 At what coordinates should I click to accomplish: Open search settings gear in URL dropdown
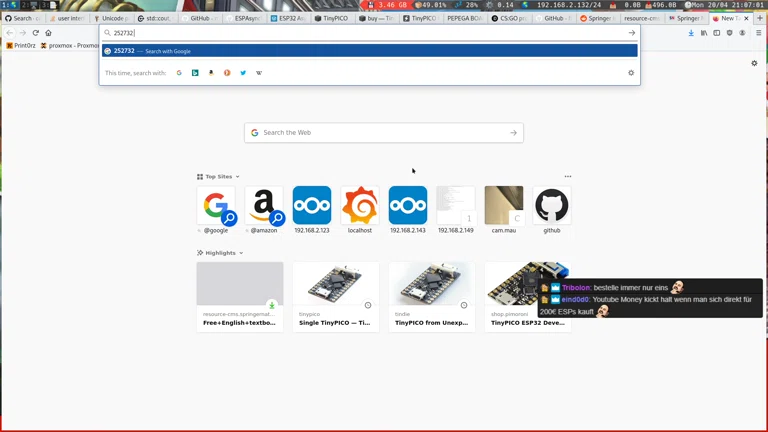point(630,73)
